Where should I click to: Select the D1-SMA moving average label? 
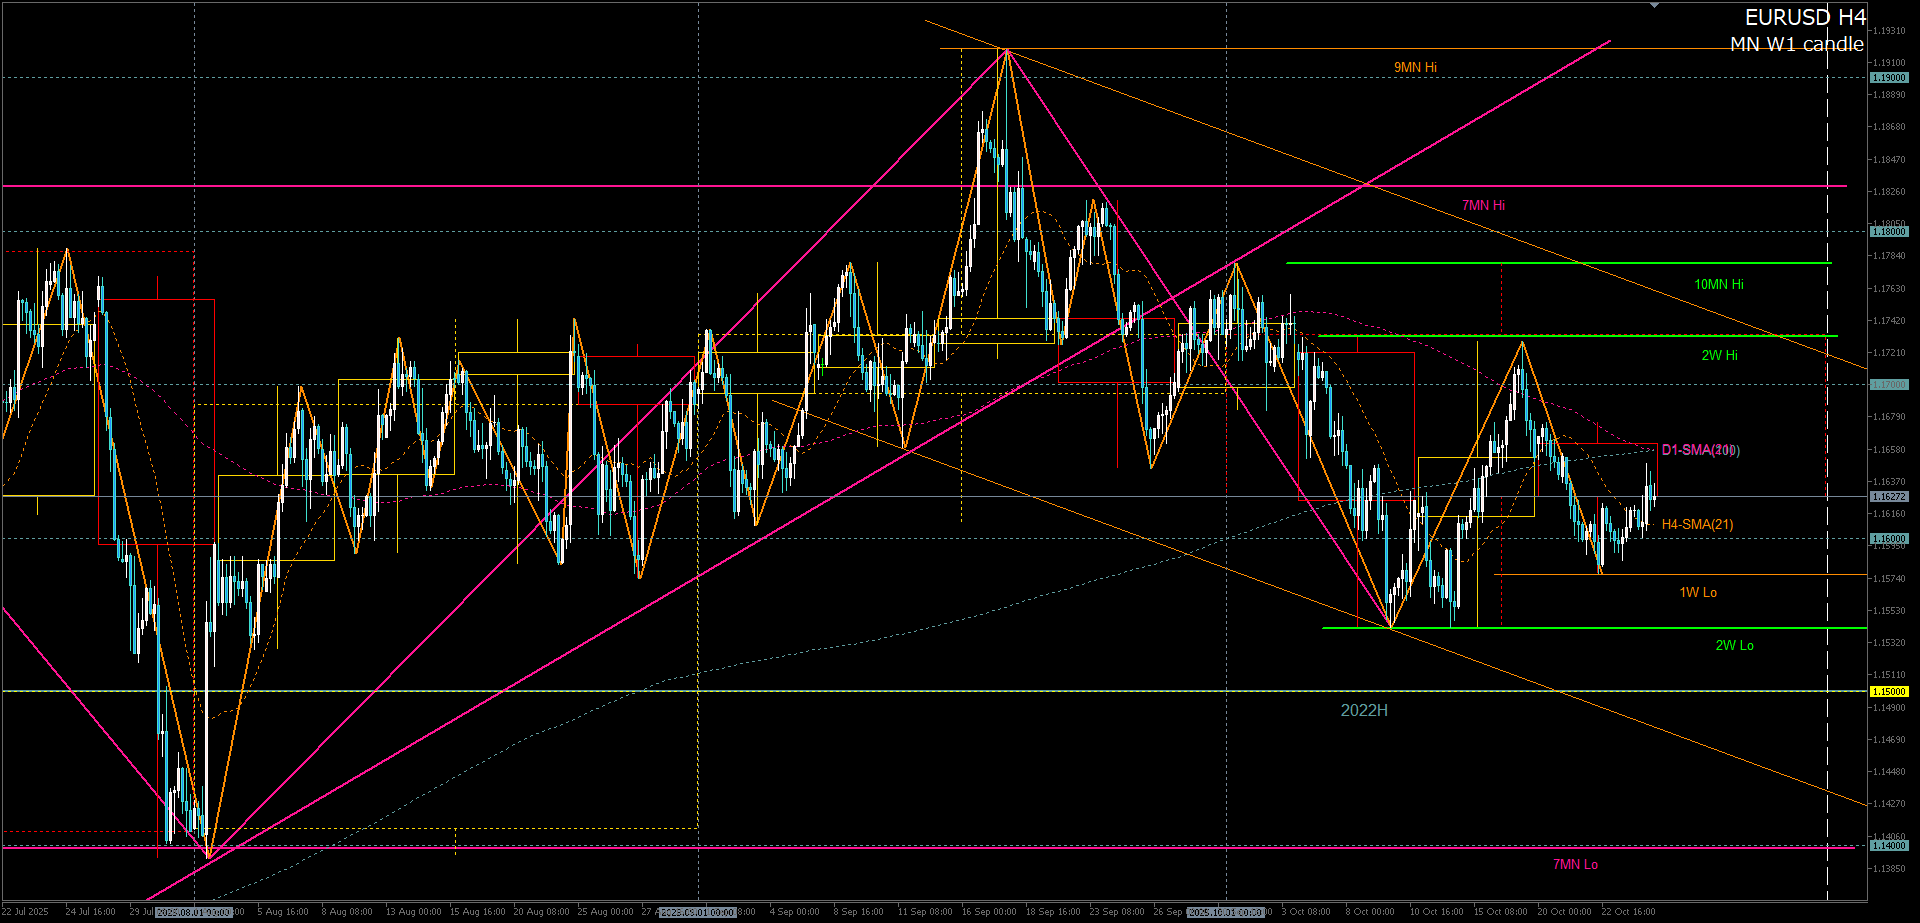click(1699, 450)
